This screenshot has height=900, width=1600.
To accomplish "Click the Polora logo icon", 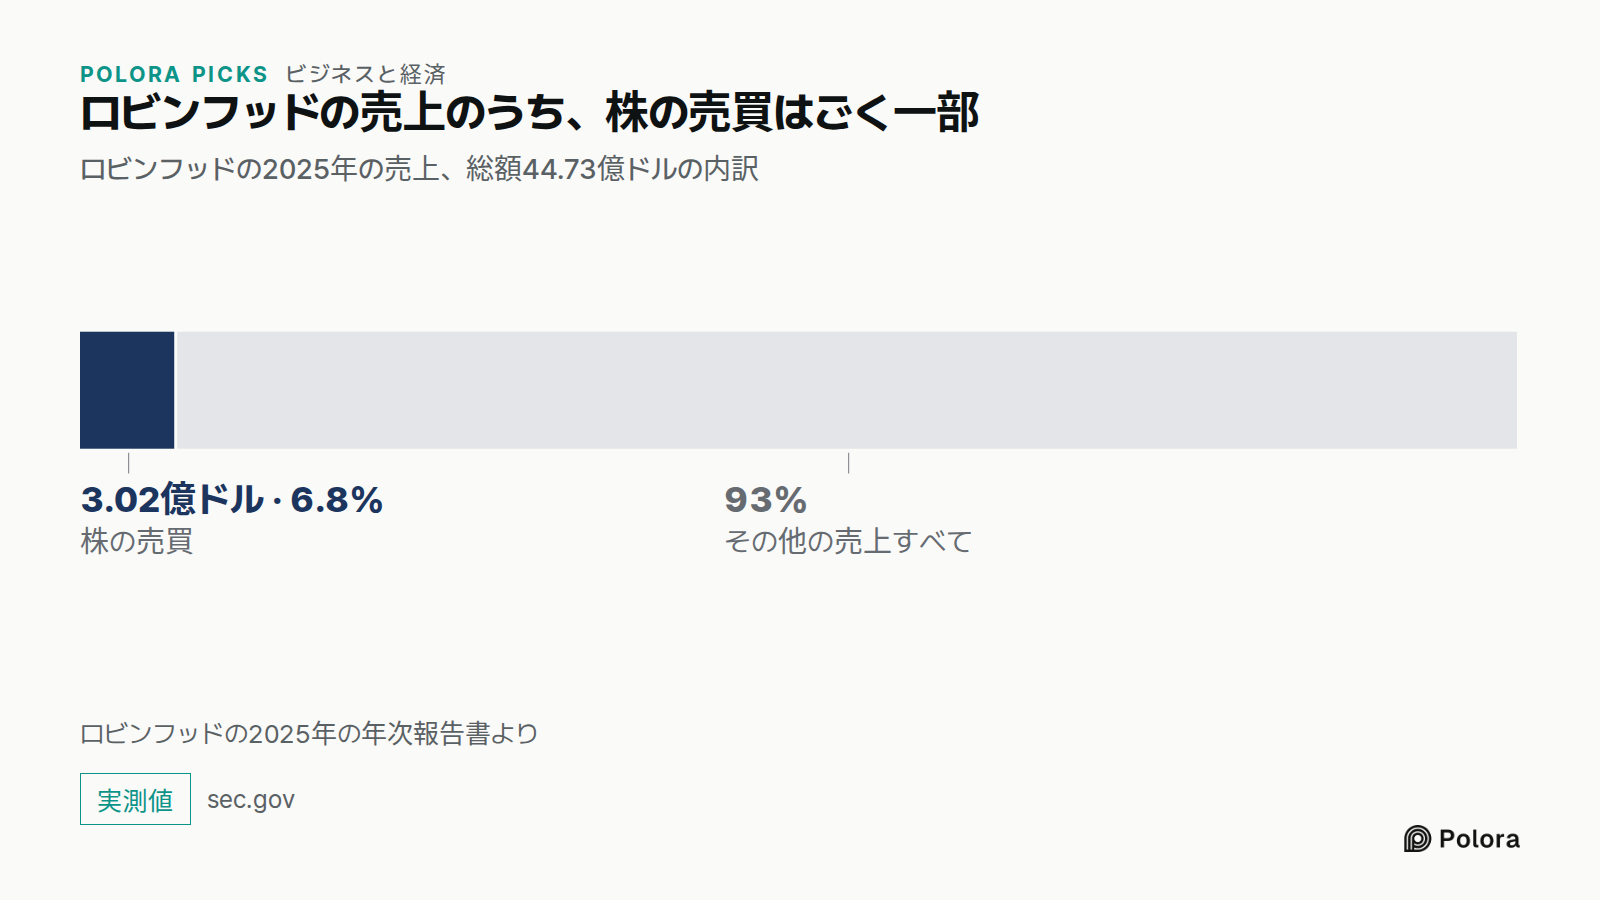I will click(1417, 839).
